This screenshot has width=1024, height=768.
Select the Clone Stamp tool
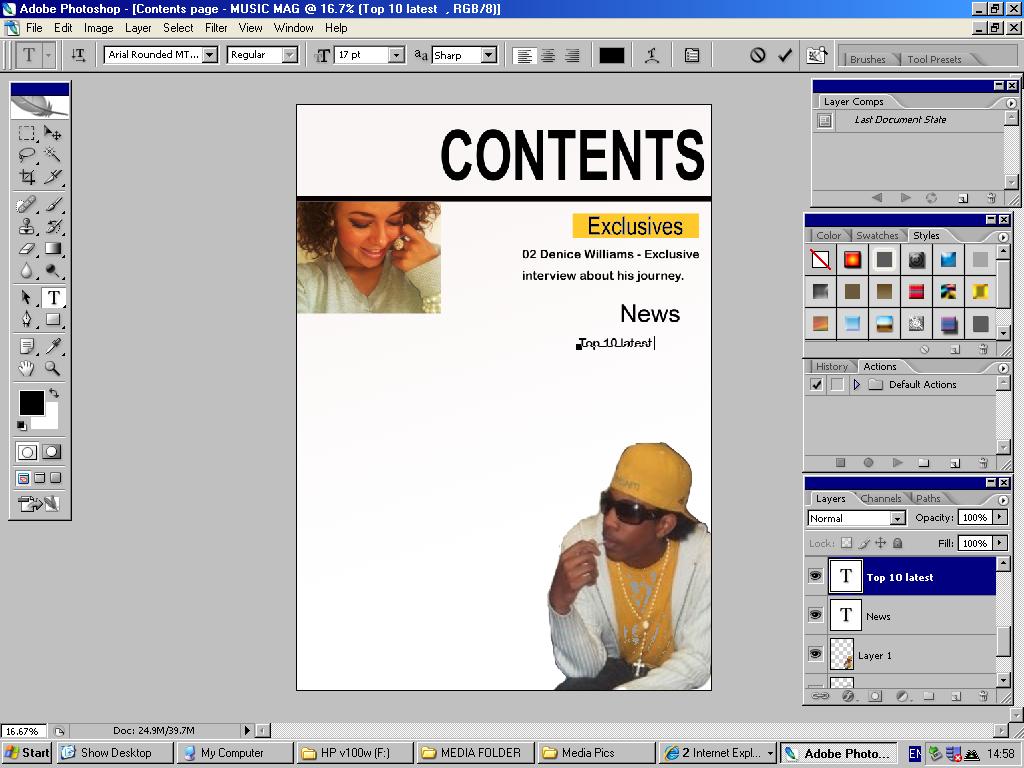pyautogui.click(x=26, y=227)
